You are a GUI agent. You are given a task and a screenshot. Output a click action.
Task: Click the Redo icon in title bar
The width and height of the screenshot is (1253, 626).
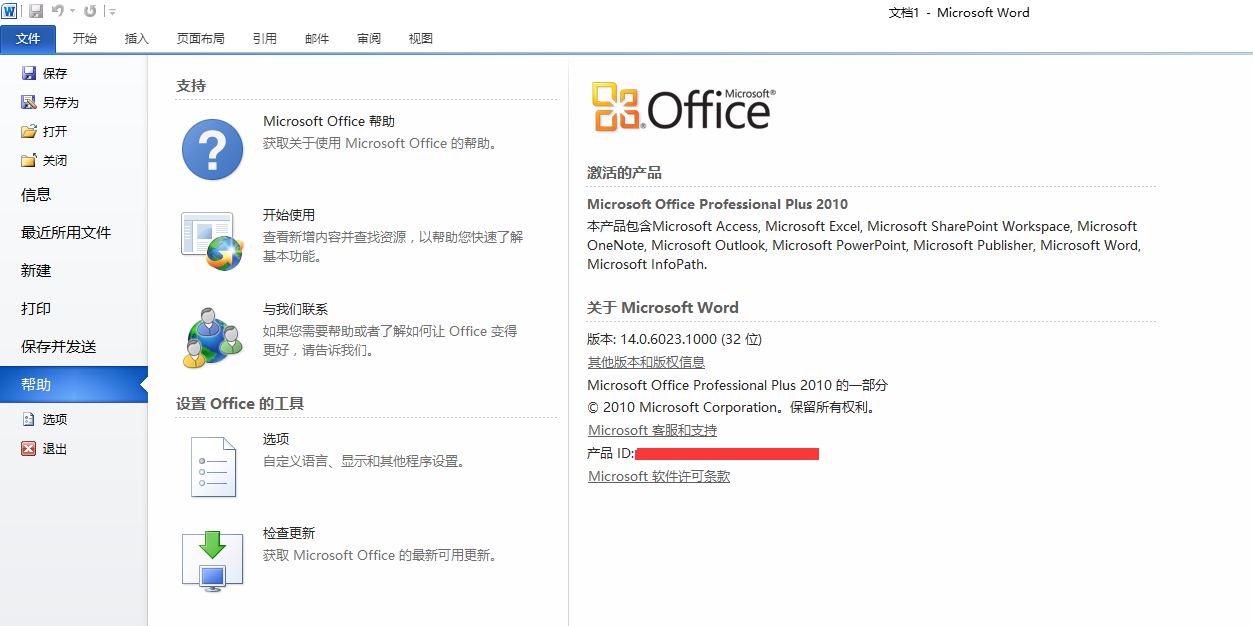(90, 11)
